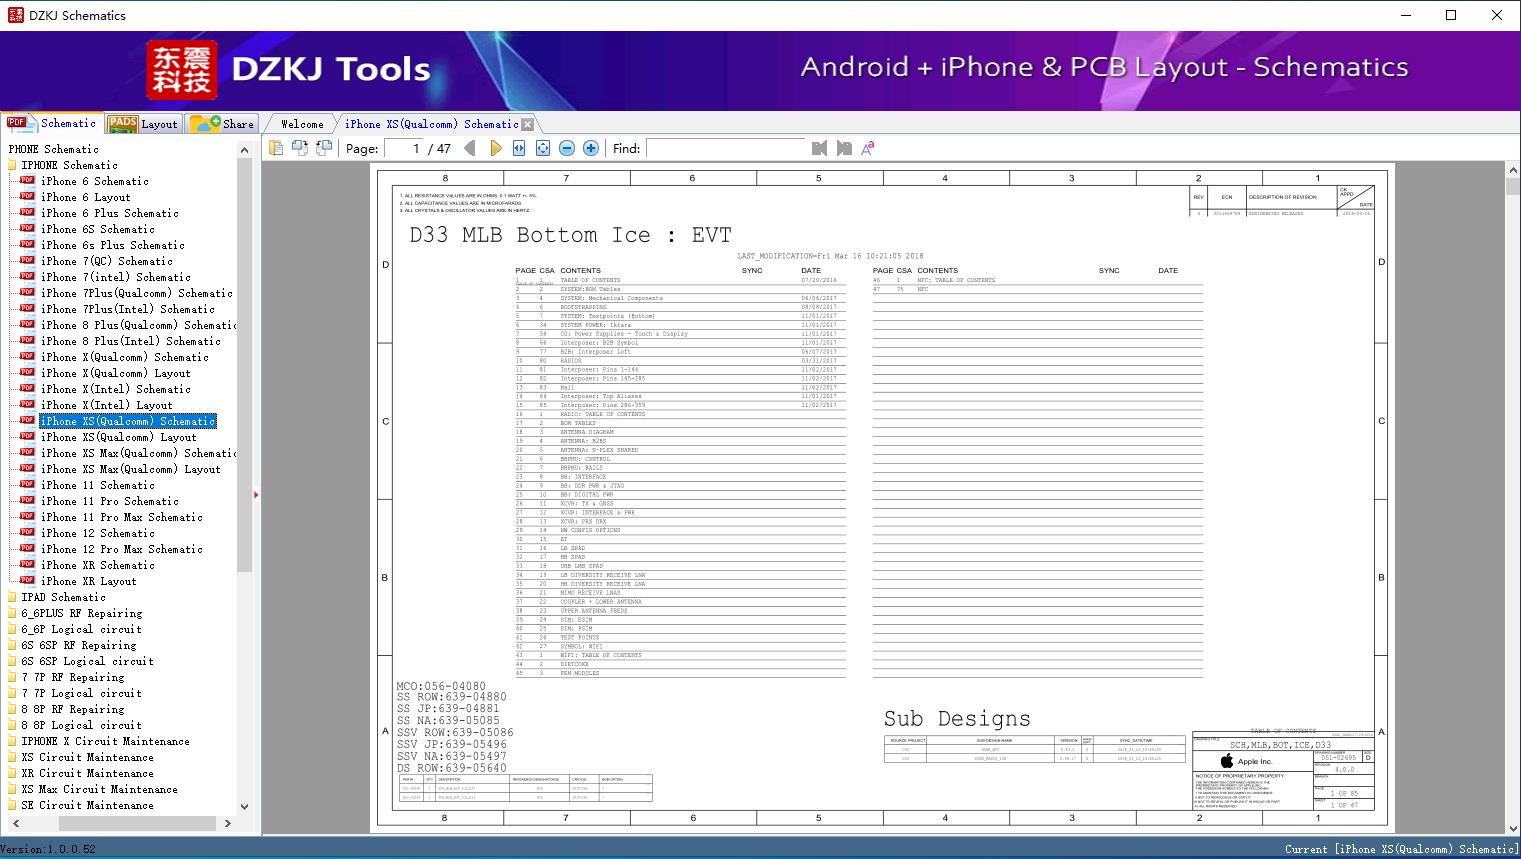Open iPhone XR Layout file
1521x859 pixels.
88,581
